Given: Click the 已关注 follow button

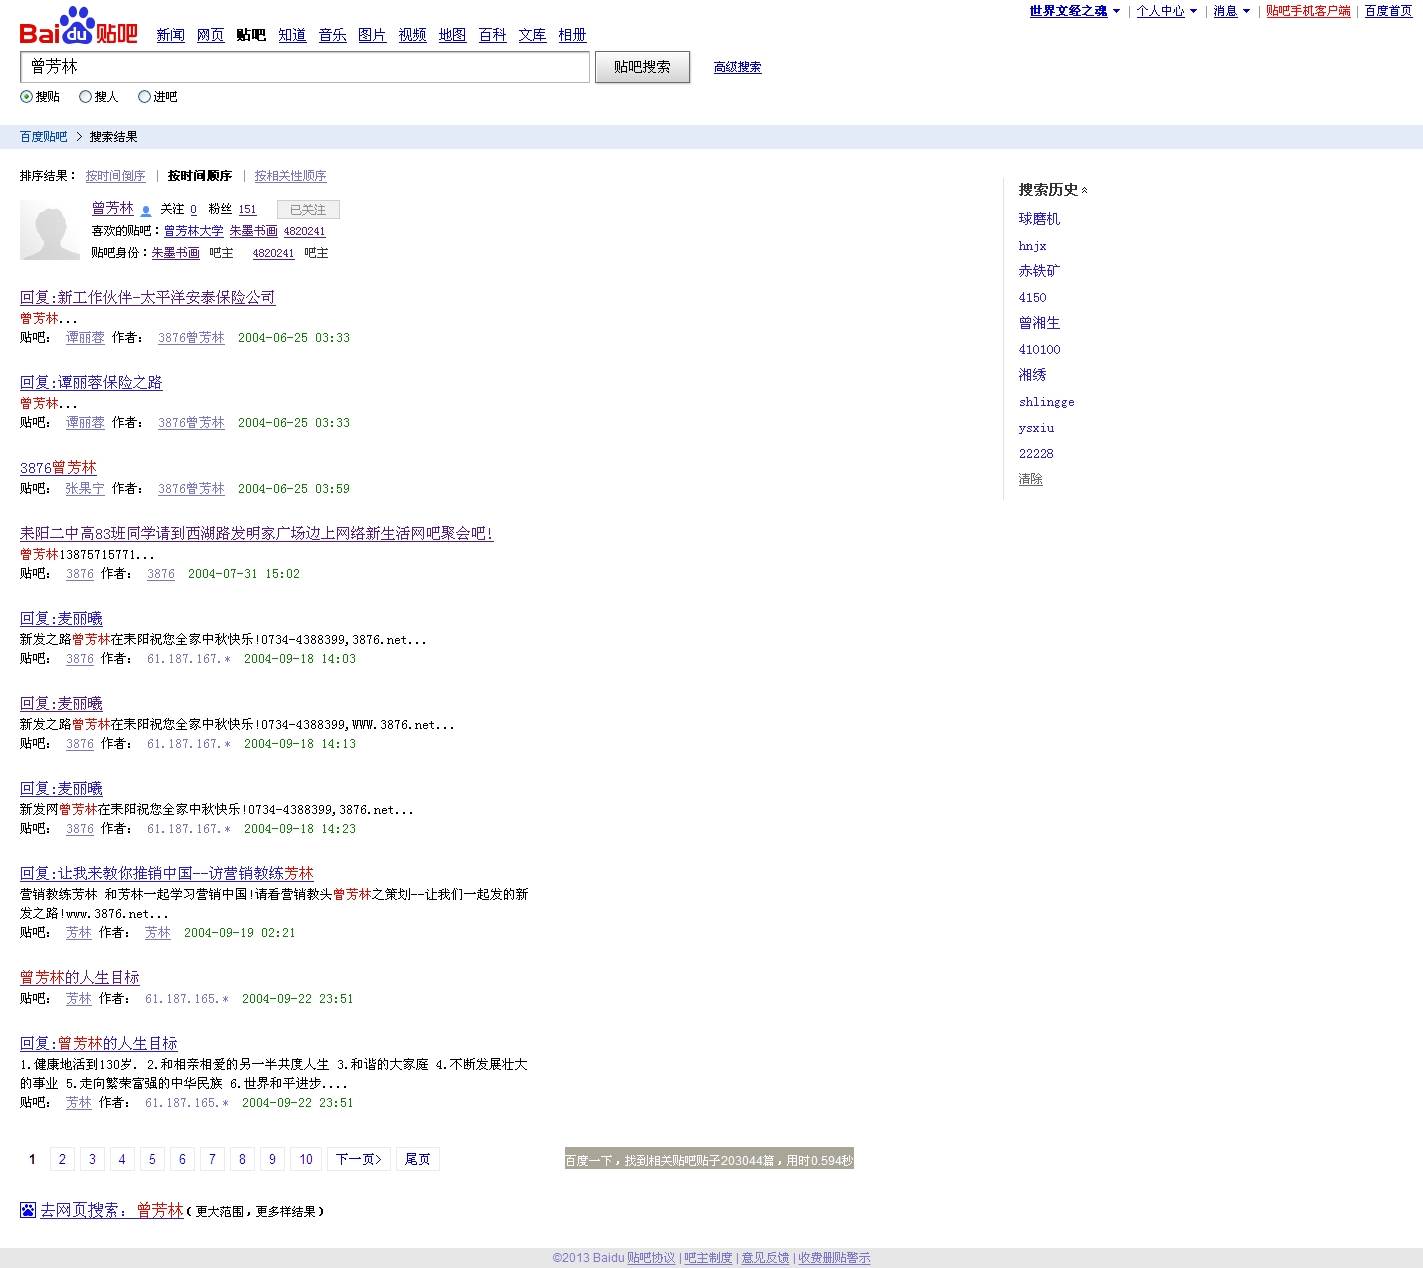Looking at the screenshot, I should point(308,209).
